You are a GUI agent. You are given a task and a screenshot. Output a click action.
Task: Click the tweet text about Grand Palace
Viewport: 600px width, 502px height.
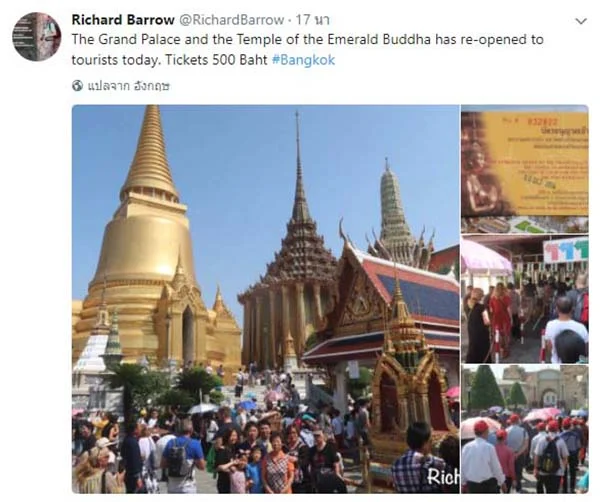click(307, 50)
